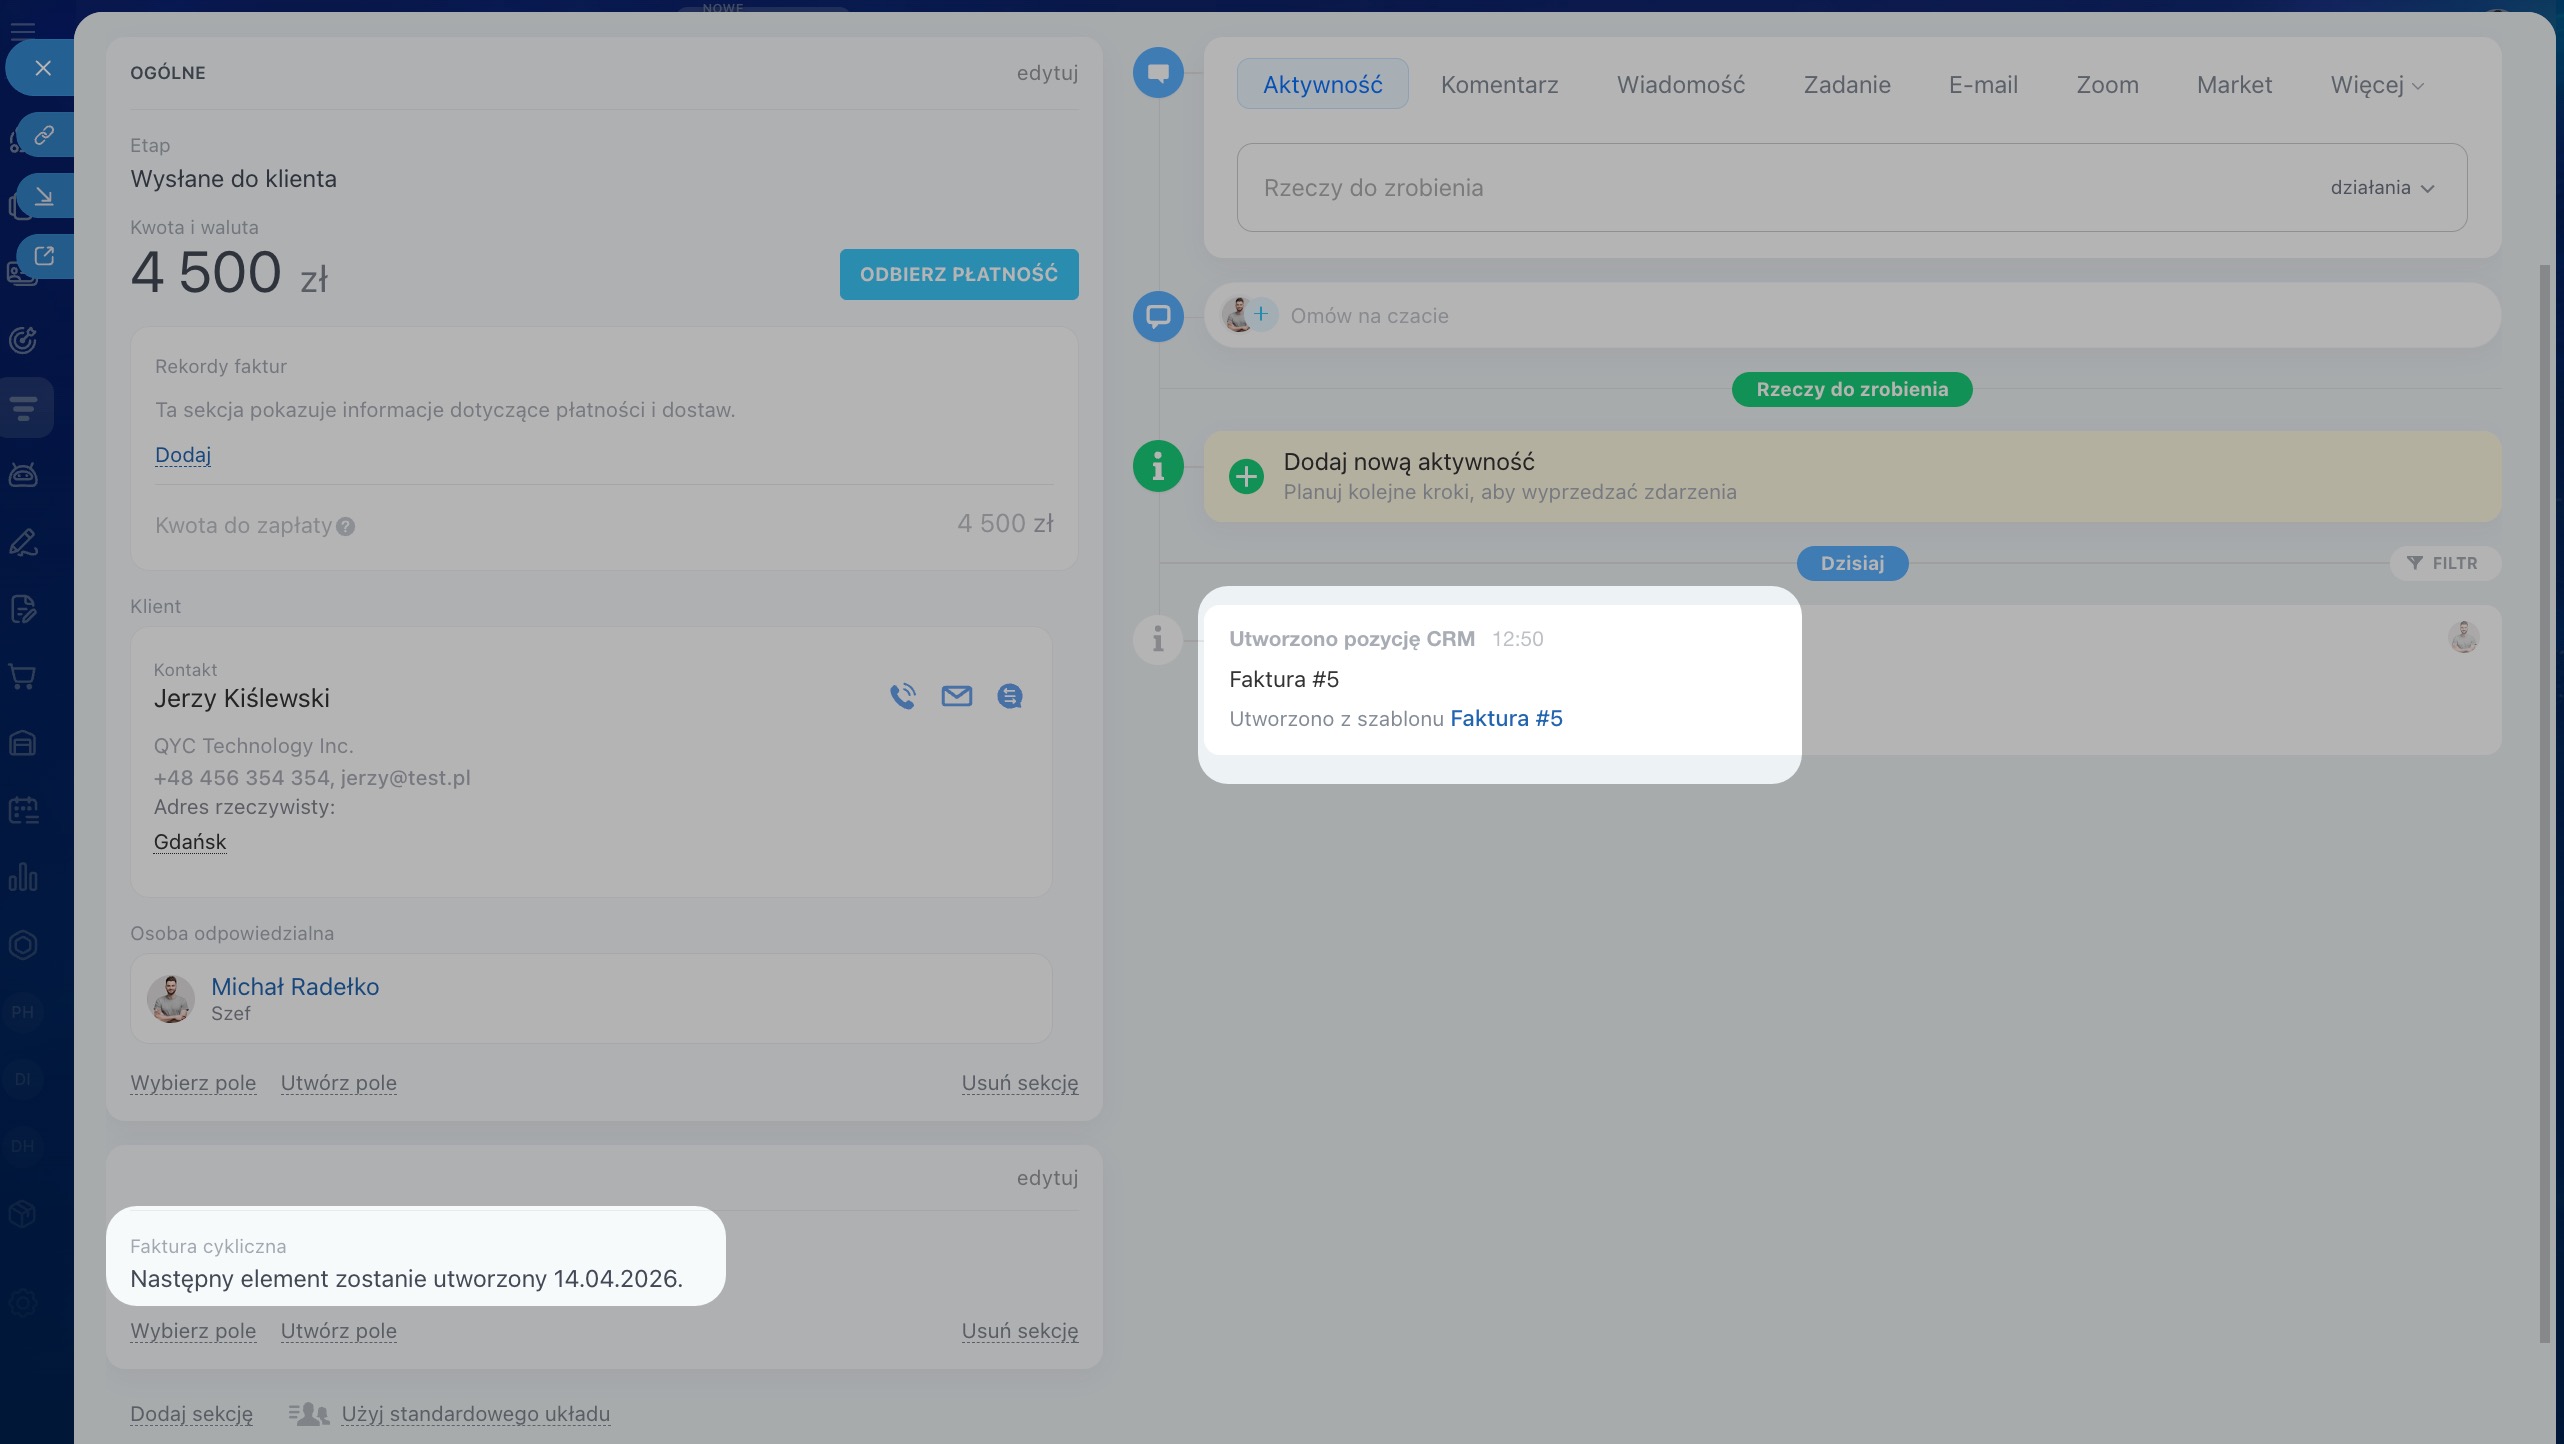Open the Faktura #5 template link
Screen dimensions: 2564x1444
pos(1505,718)
